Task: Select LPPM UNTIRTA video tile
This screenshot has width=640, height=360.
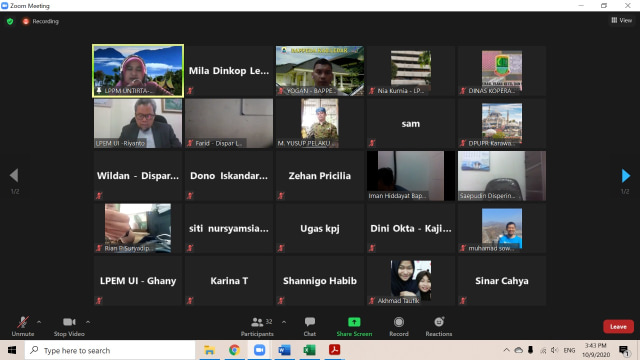Action: coord(138,71)
